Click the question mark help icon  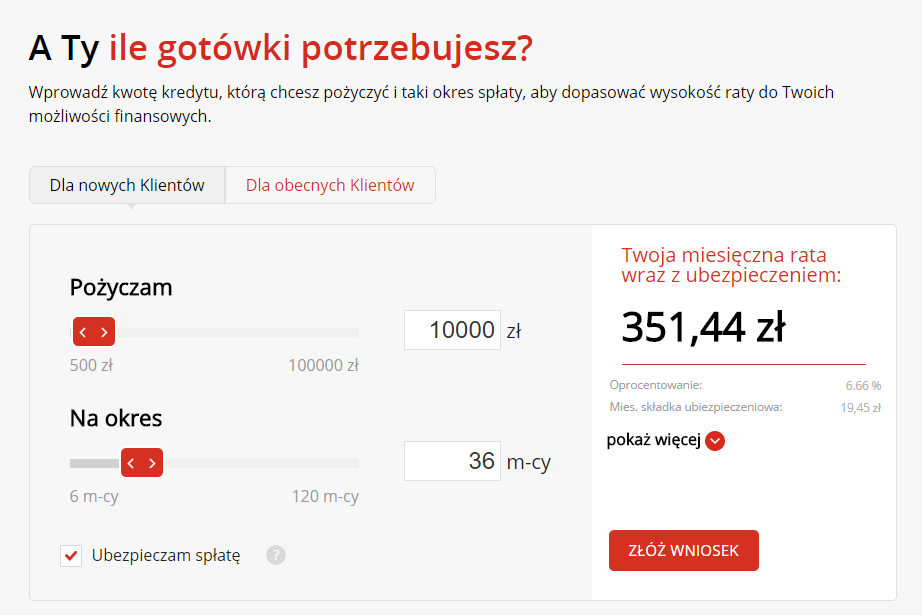click(x=276, y=555)
